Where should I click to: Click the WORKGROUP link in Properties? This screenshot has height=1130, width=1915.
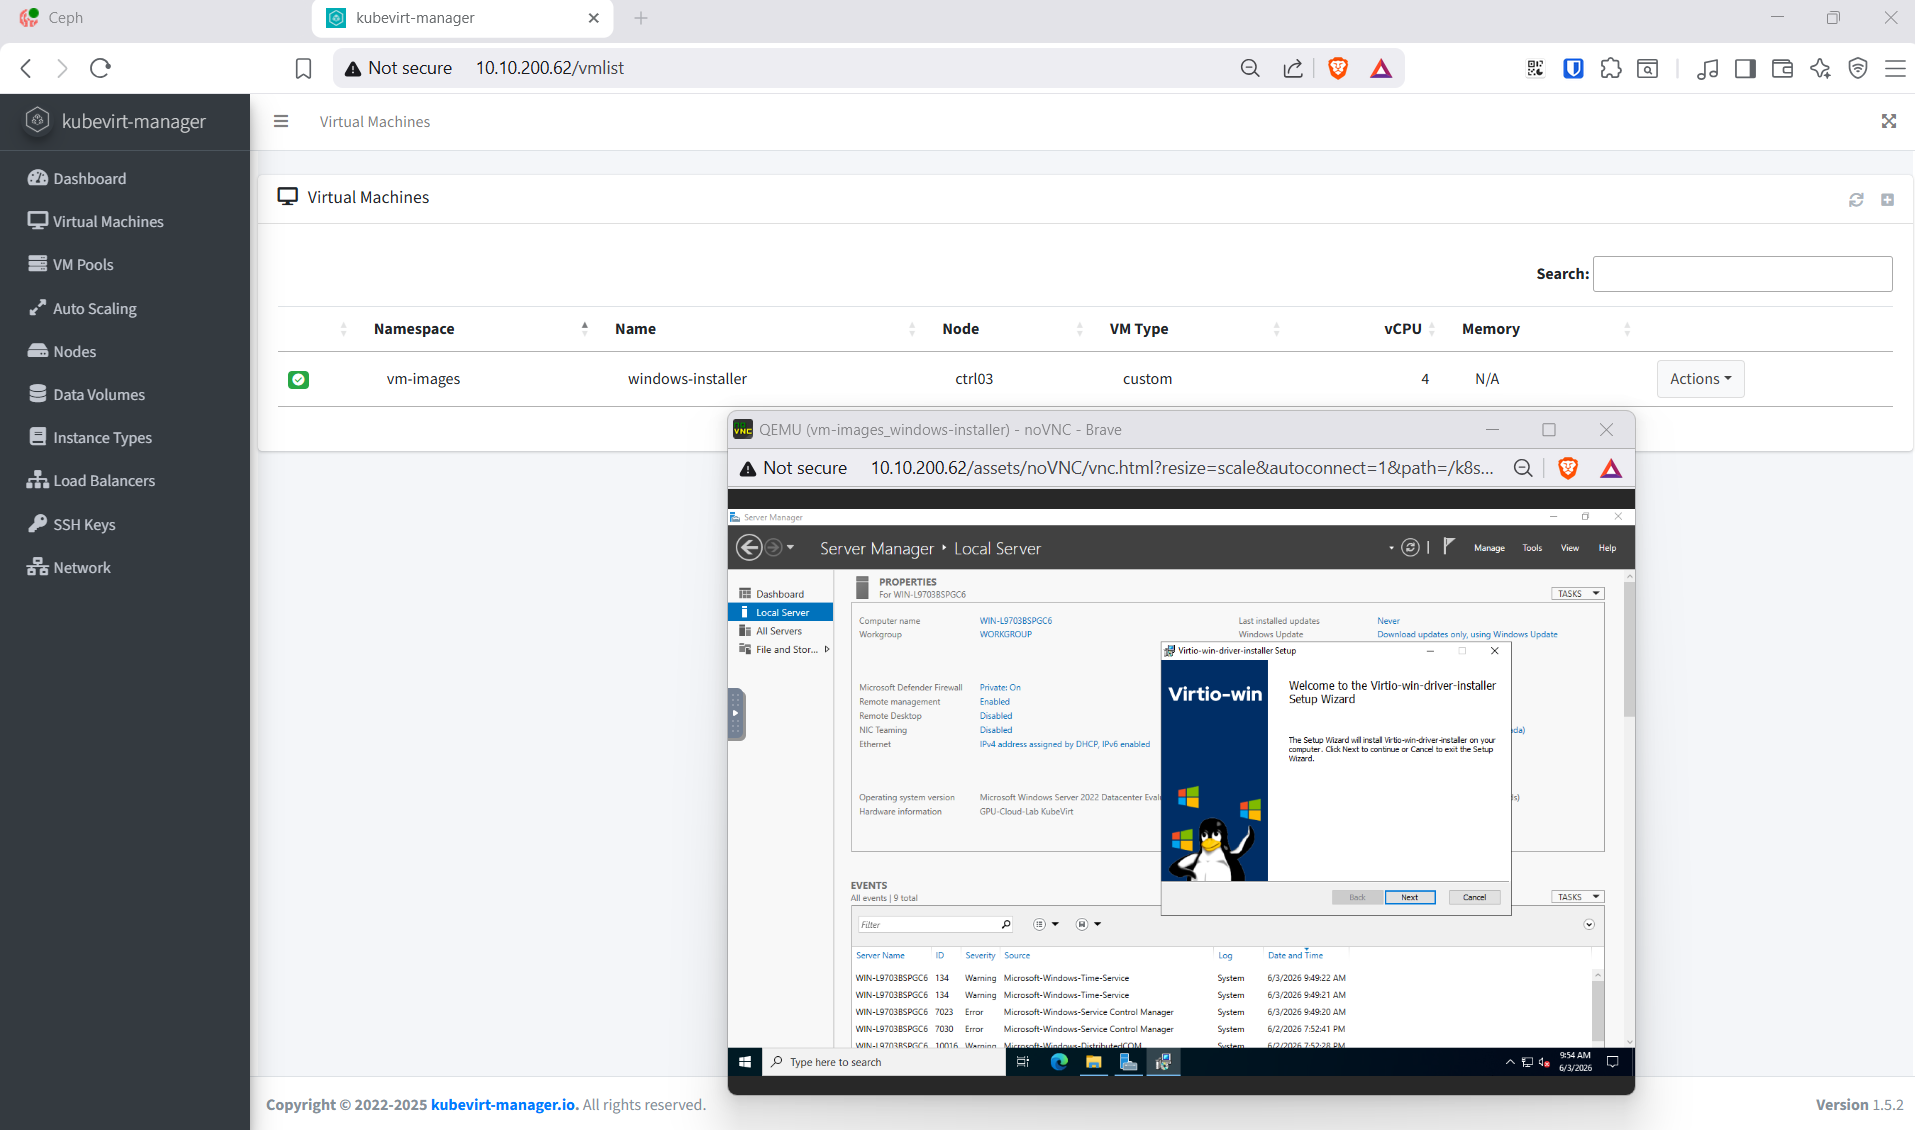1005,634
